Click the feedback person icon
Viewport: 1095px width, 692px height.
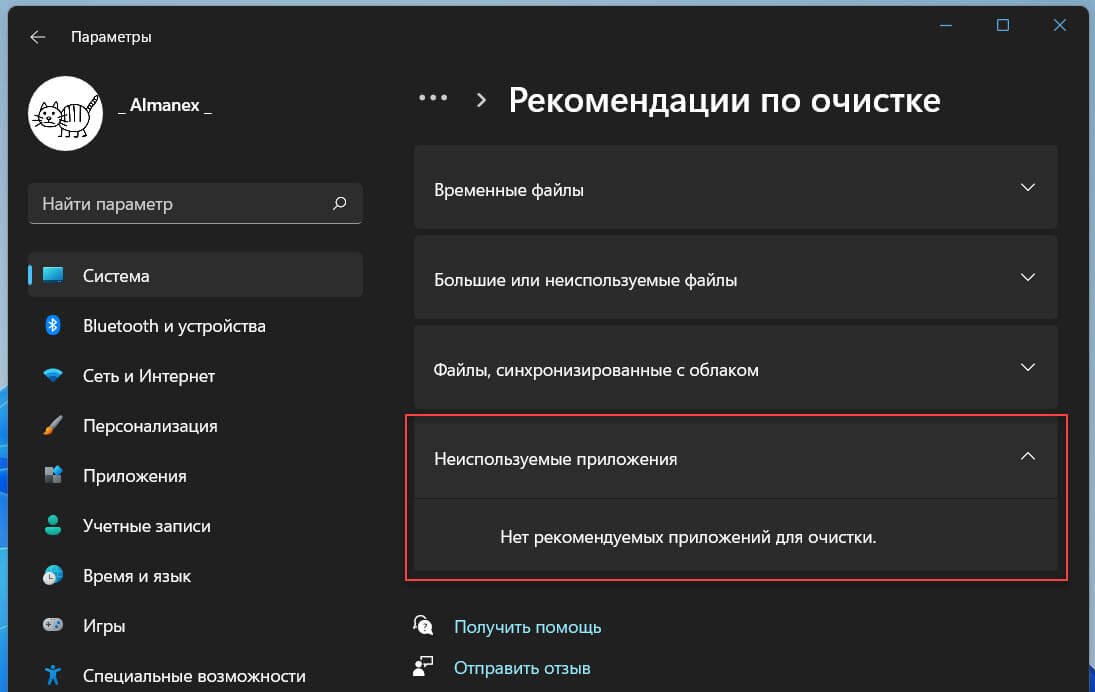tap(423, 666)
